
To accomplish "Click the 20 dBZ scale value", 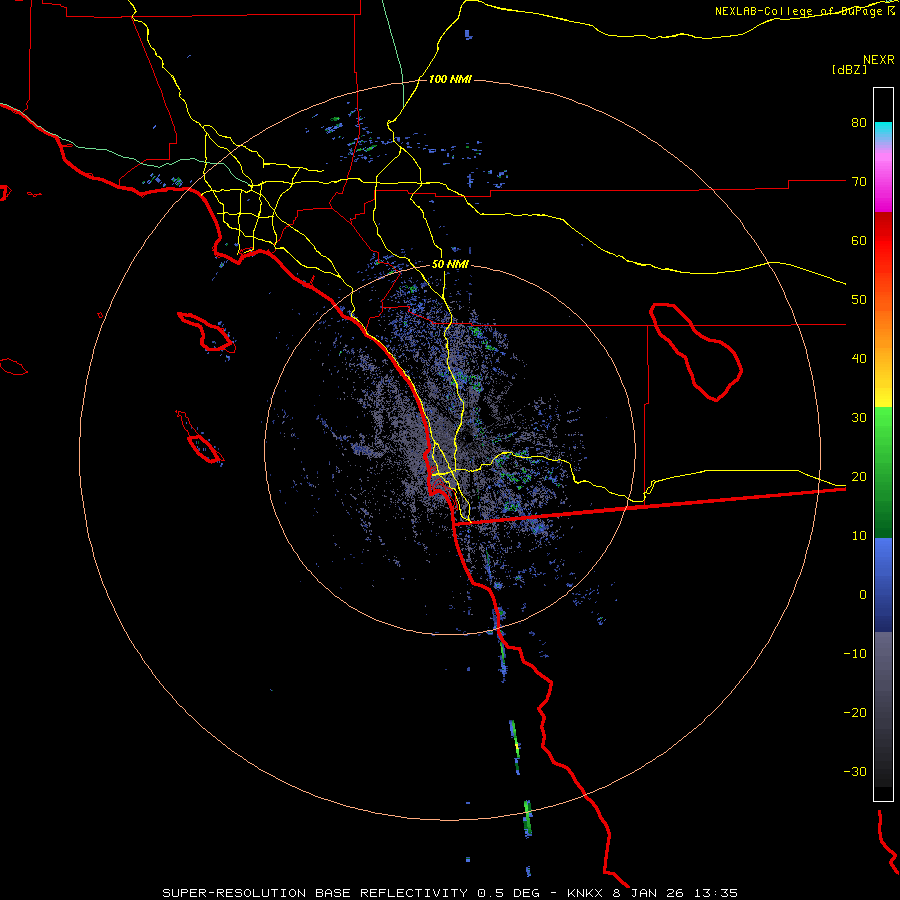I will pos(859,476).
